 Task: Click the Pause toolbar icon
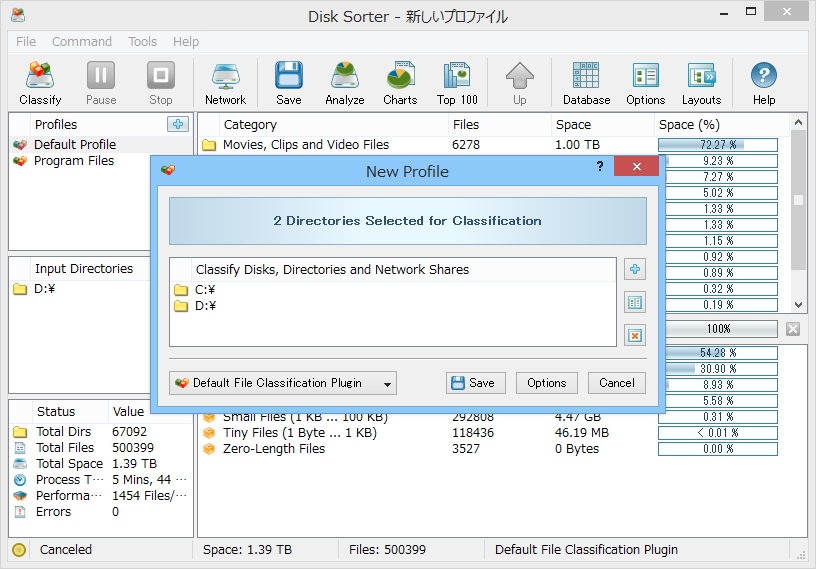[x=101, y=83]
